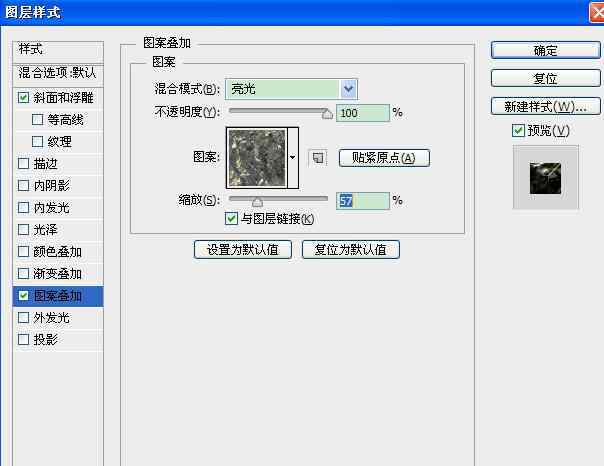Toggle the 与图层链接 checkbox
Image resolution: width=604 pixels, height=466 pixels.
coord(231,219)
